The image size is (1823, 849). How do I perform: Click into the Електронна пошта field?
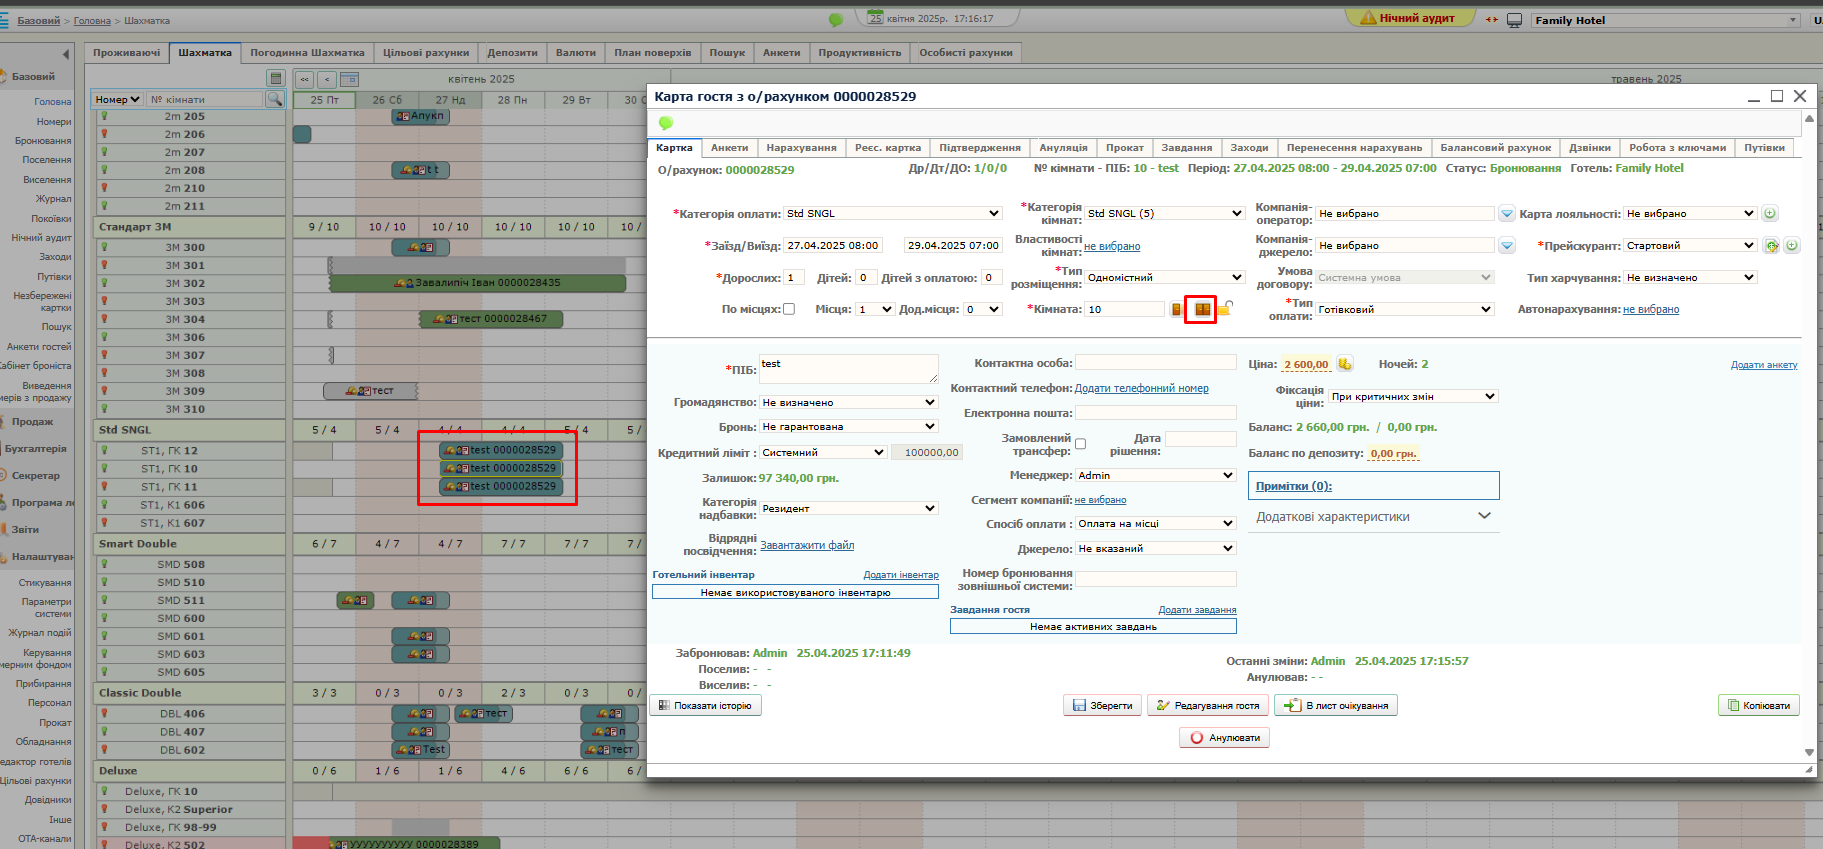pyautogui.click(x=1155, y=413)
